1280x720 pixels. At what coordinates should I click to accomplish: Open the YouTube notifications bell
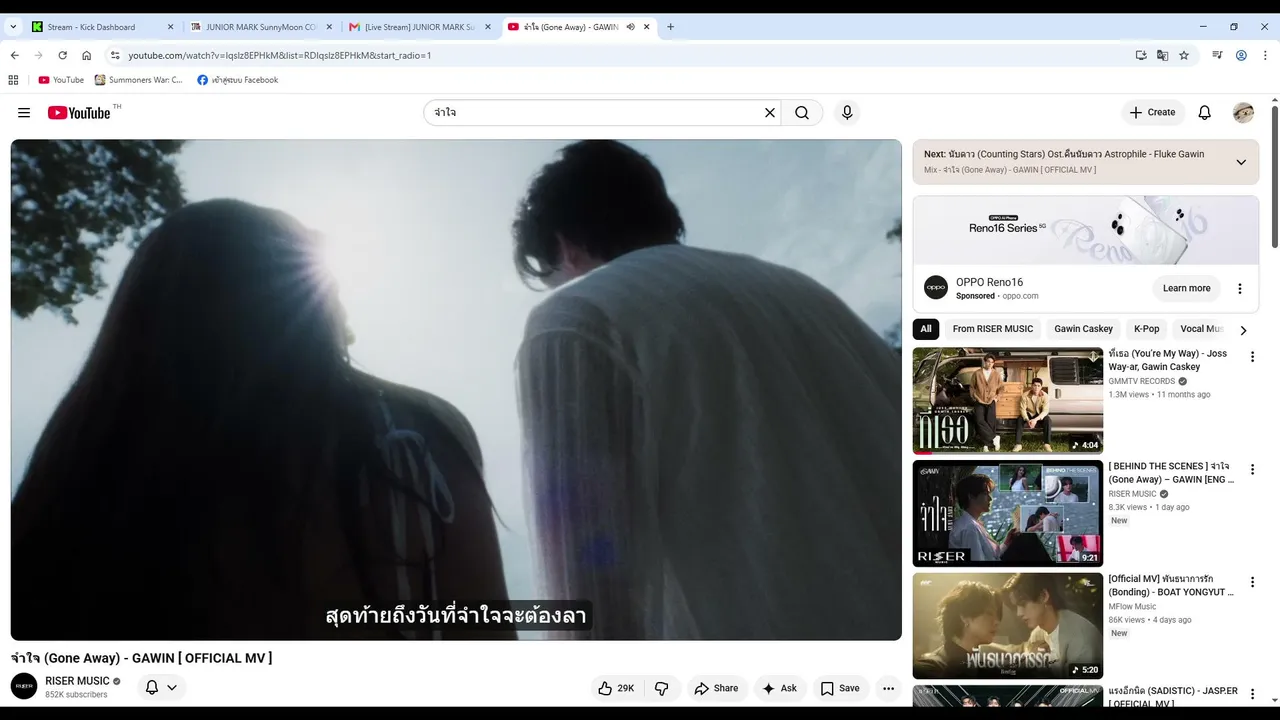point(1205,113)
